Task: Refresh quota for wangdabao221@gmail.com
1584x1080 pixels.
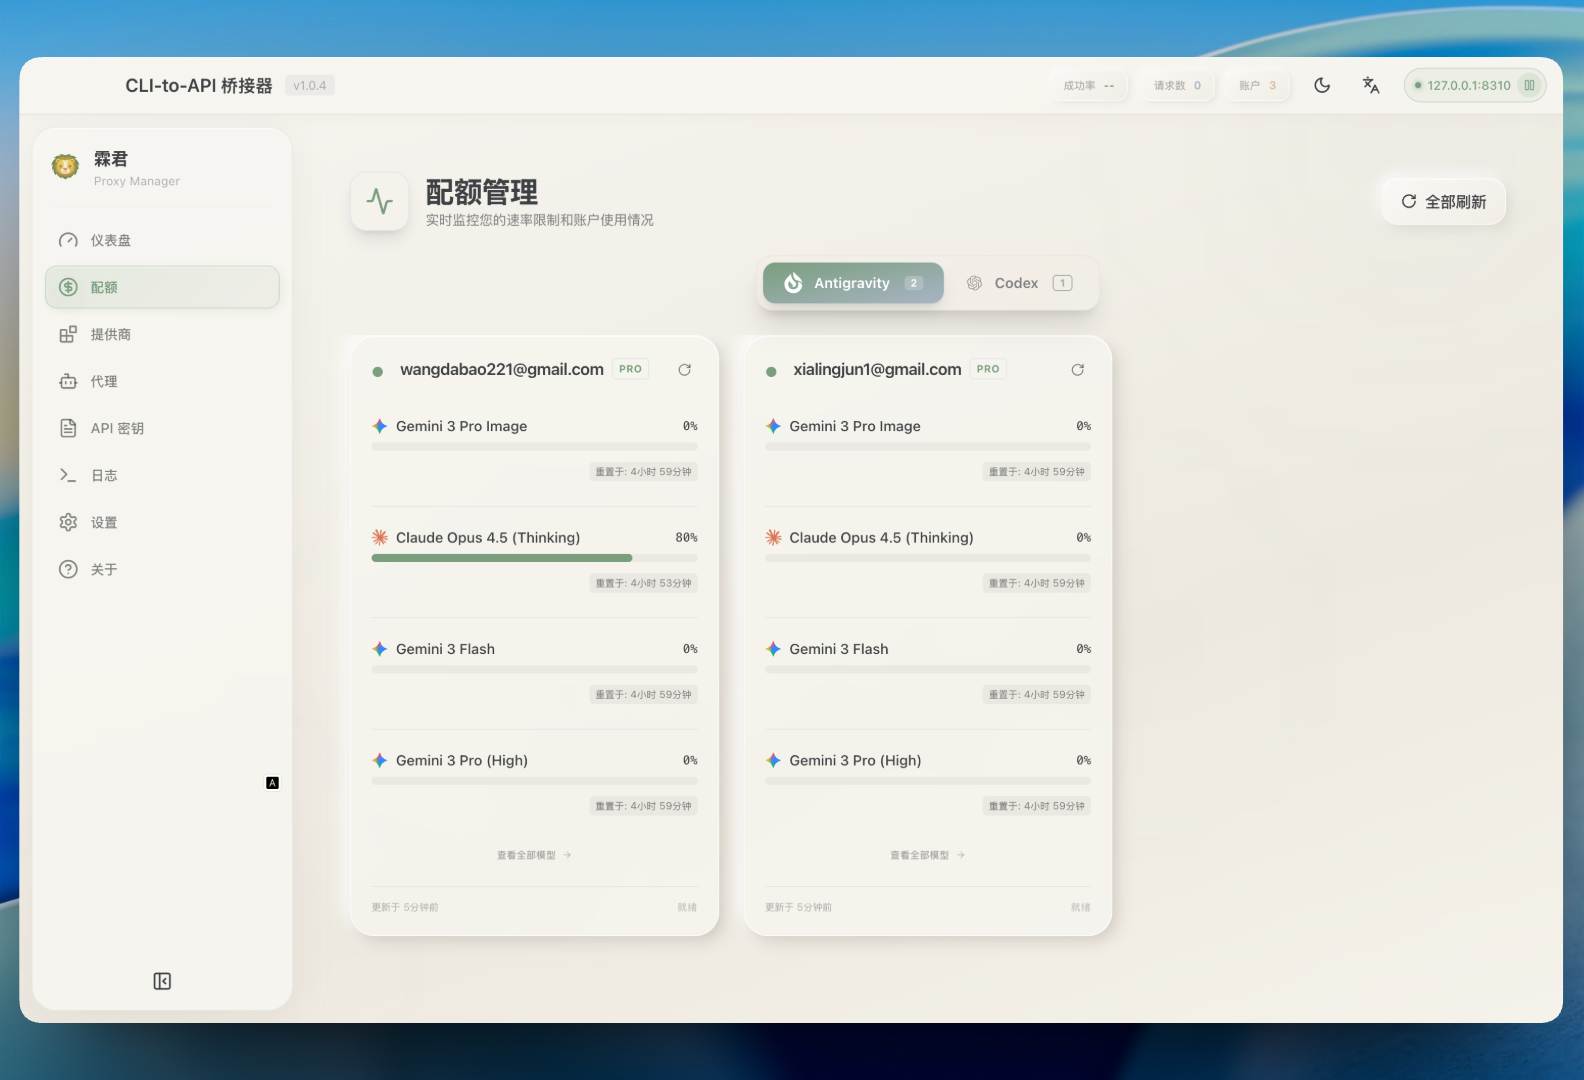Action: pyautogui.click(x=685, y=370)
